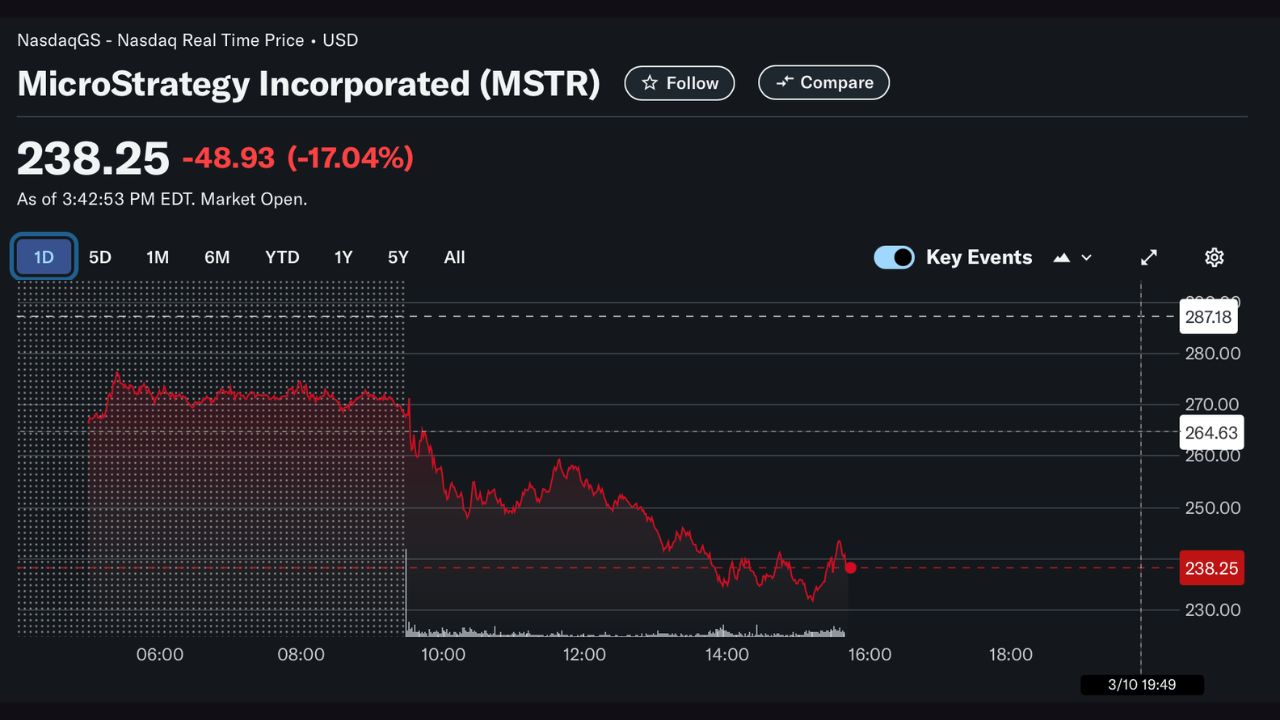This screenshot has width=1280, height=720.
Task: Click the 264.63 price label
Action: (x=1211, y=433)
